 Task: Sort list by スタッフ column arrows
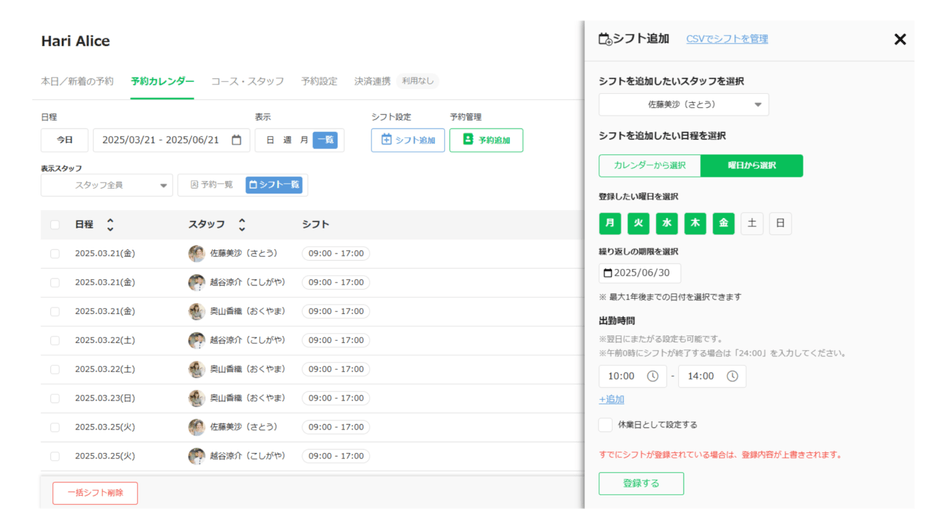(x=241, y=225)
